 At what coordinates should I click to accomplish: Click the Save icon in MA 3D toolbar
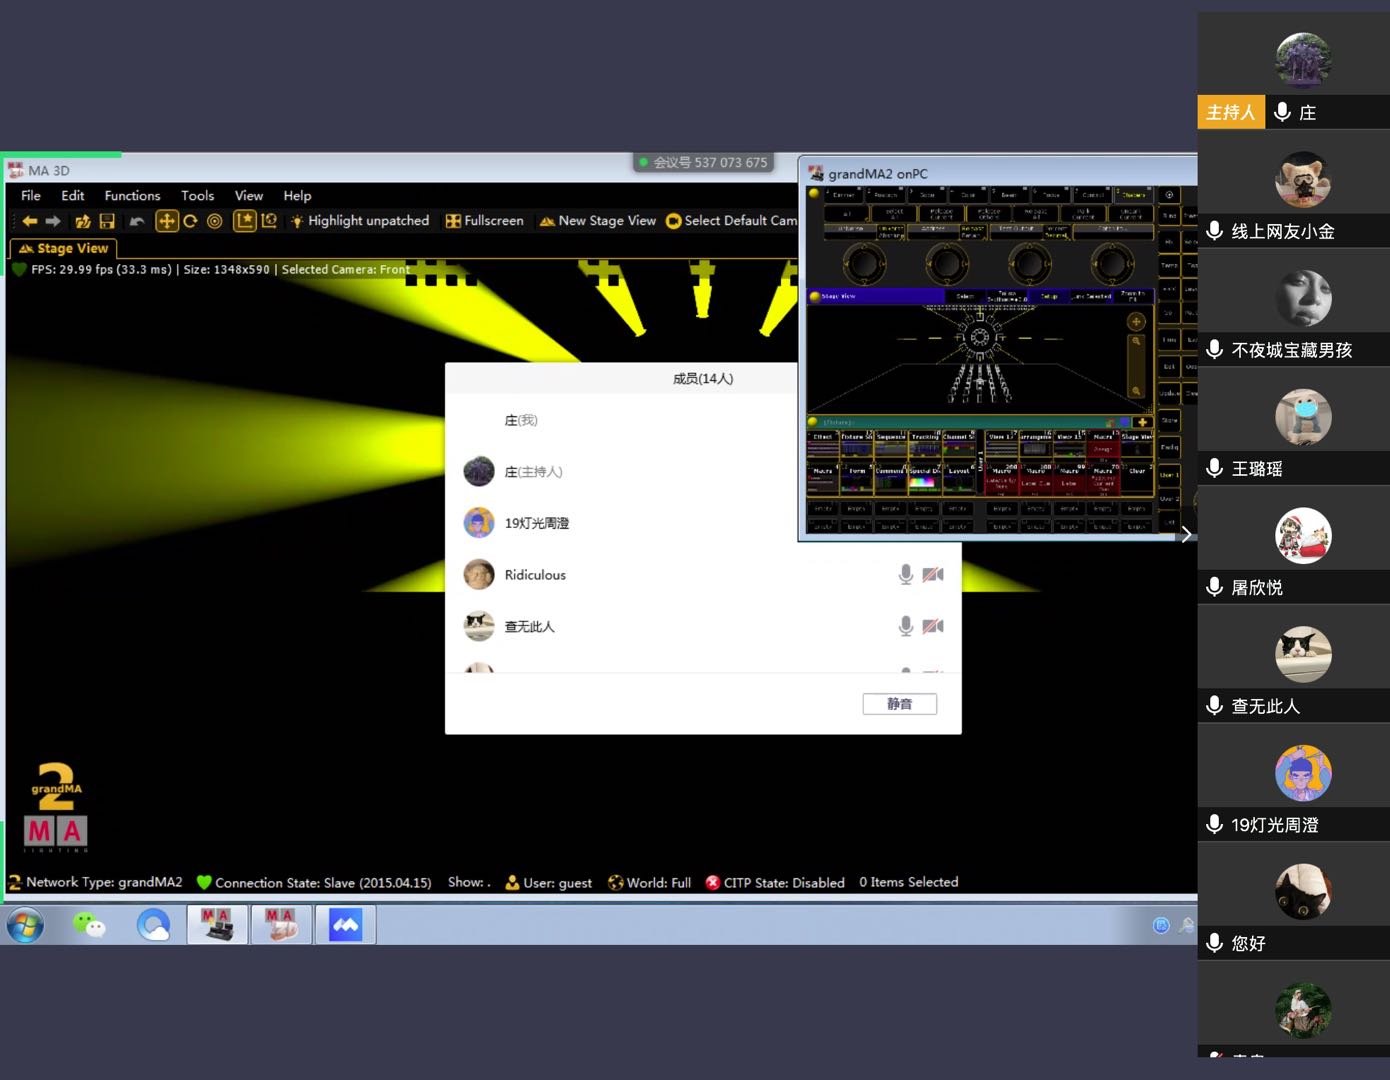click(x=107, y=221)
